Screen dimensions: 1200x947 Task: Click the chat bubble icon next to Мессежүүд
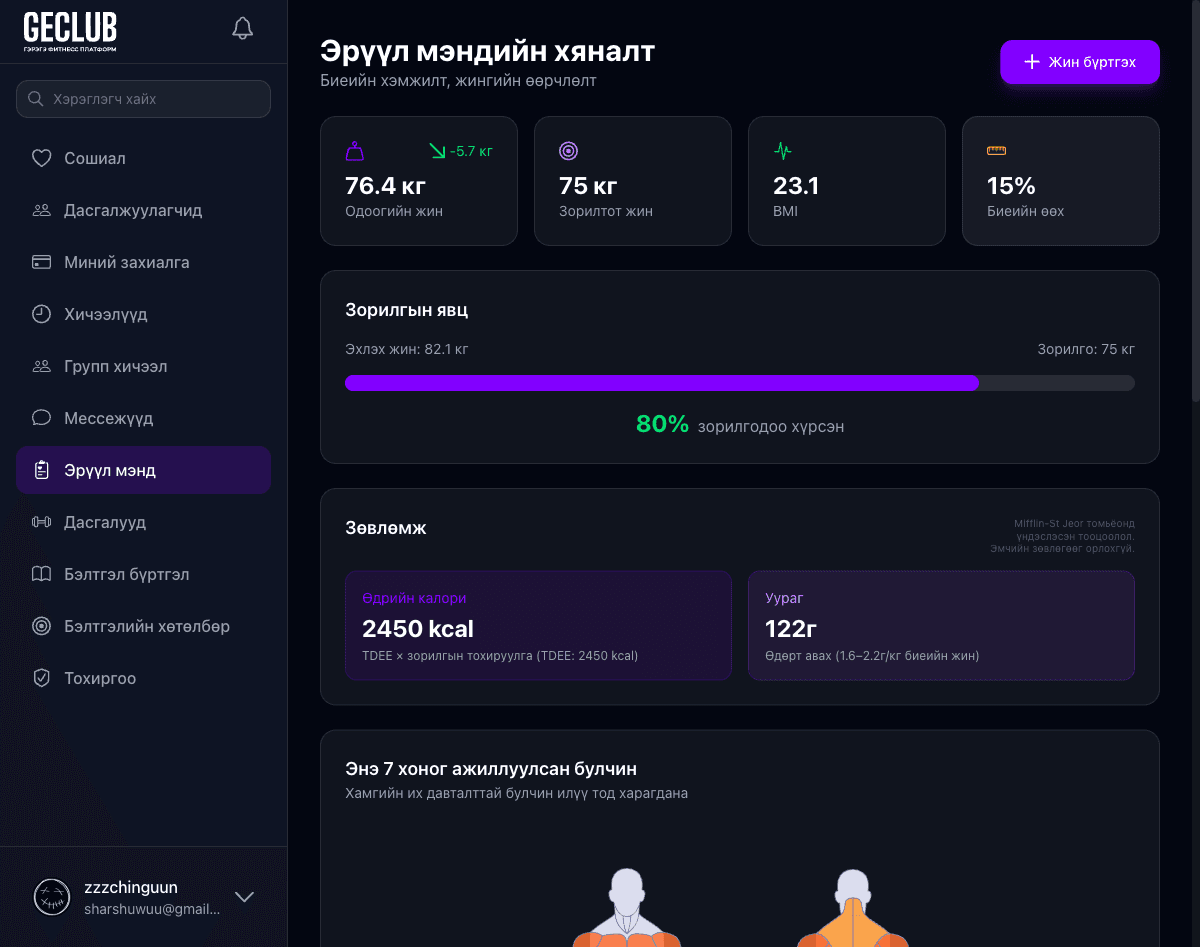click(x=41, y=418)
